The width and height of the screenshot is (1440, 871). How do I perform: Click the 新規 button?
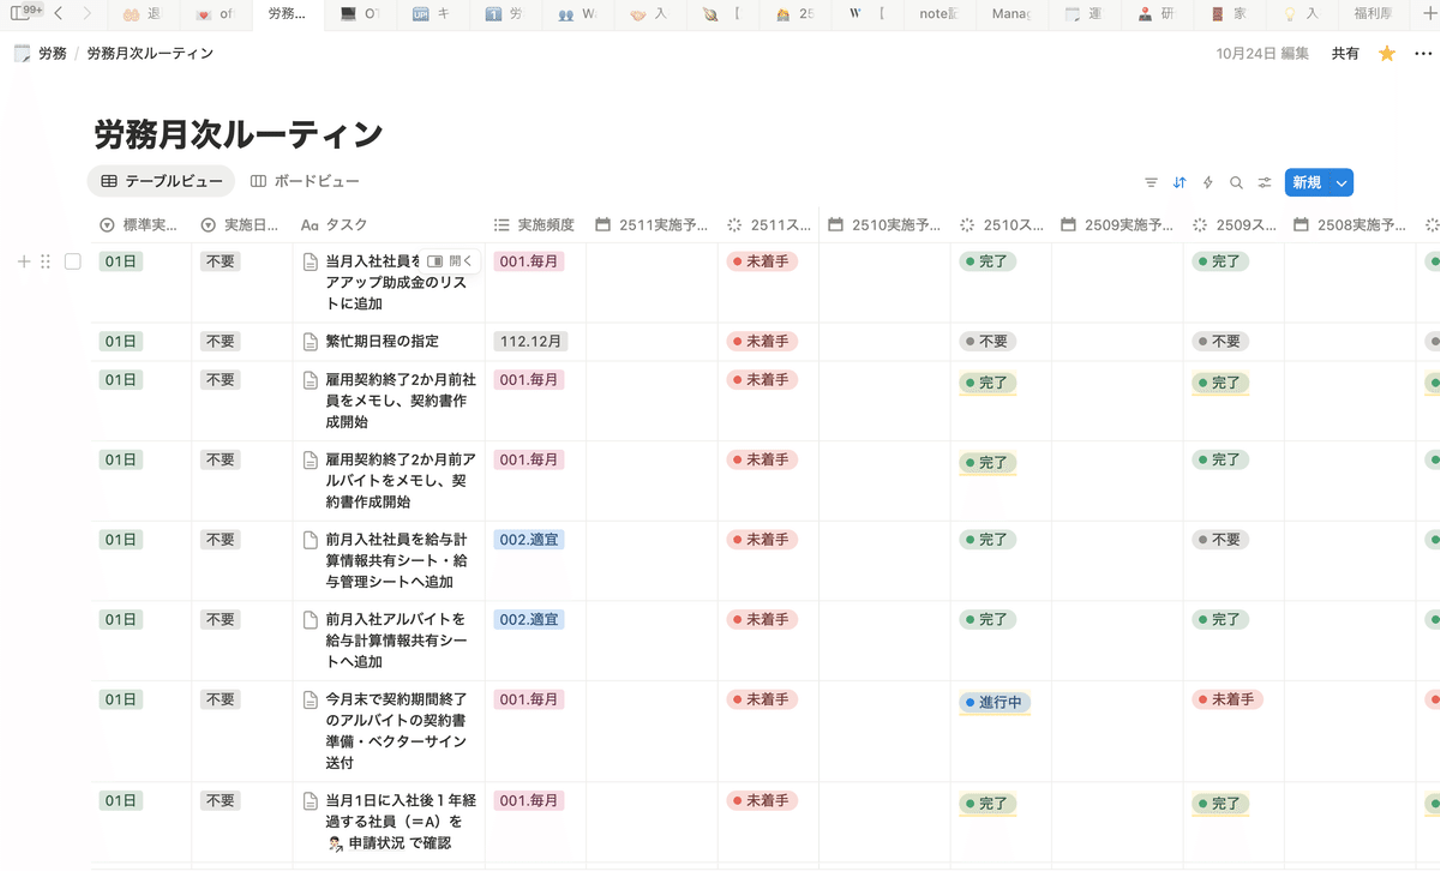pos(1306,183)
